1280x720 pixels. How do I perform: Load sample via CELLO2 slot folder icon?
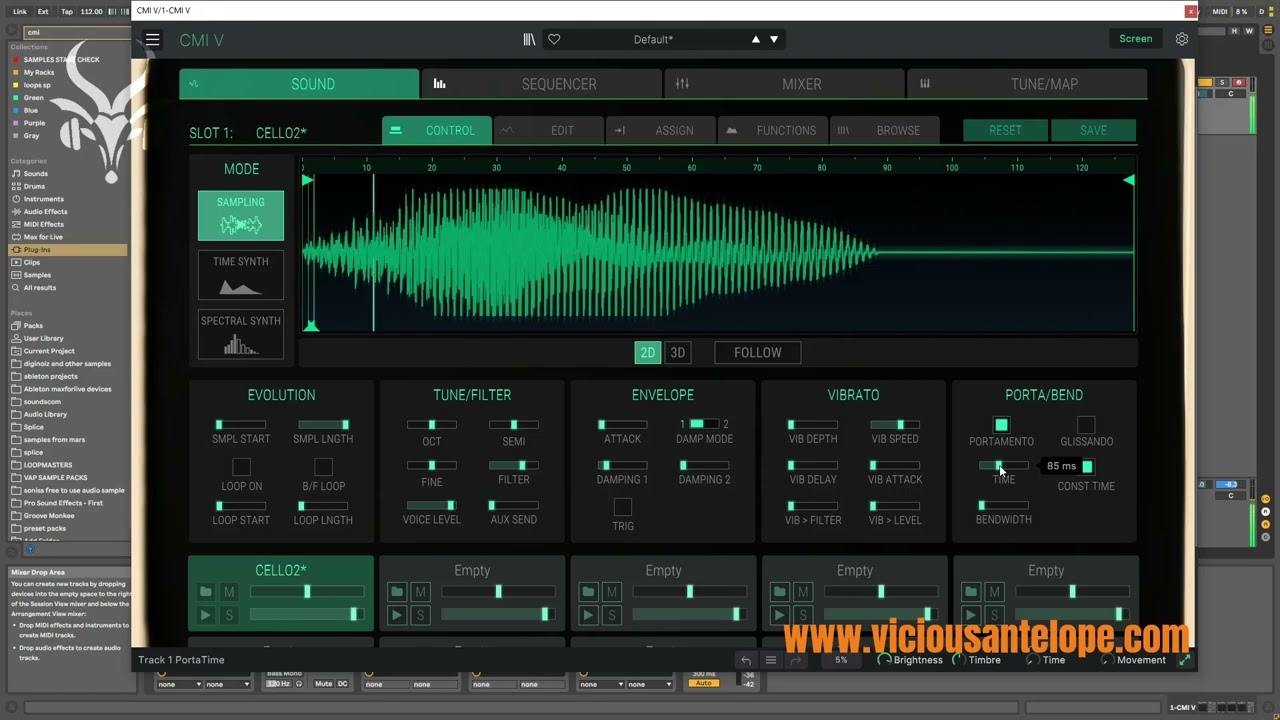click(205, 592)
